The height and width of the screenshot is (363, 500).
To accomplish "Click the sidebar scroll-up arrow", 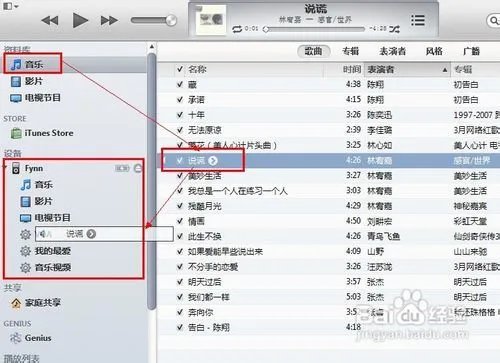I will click(x=152, y=47).
